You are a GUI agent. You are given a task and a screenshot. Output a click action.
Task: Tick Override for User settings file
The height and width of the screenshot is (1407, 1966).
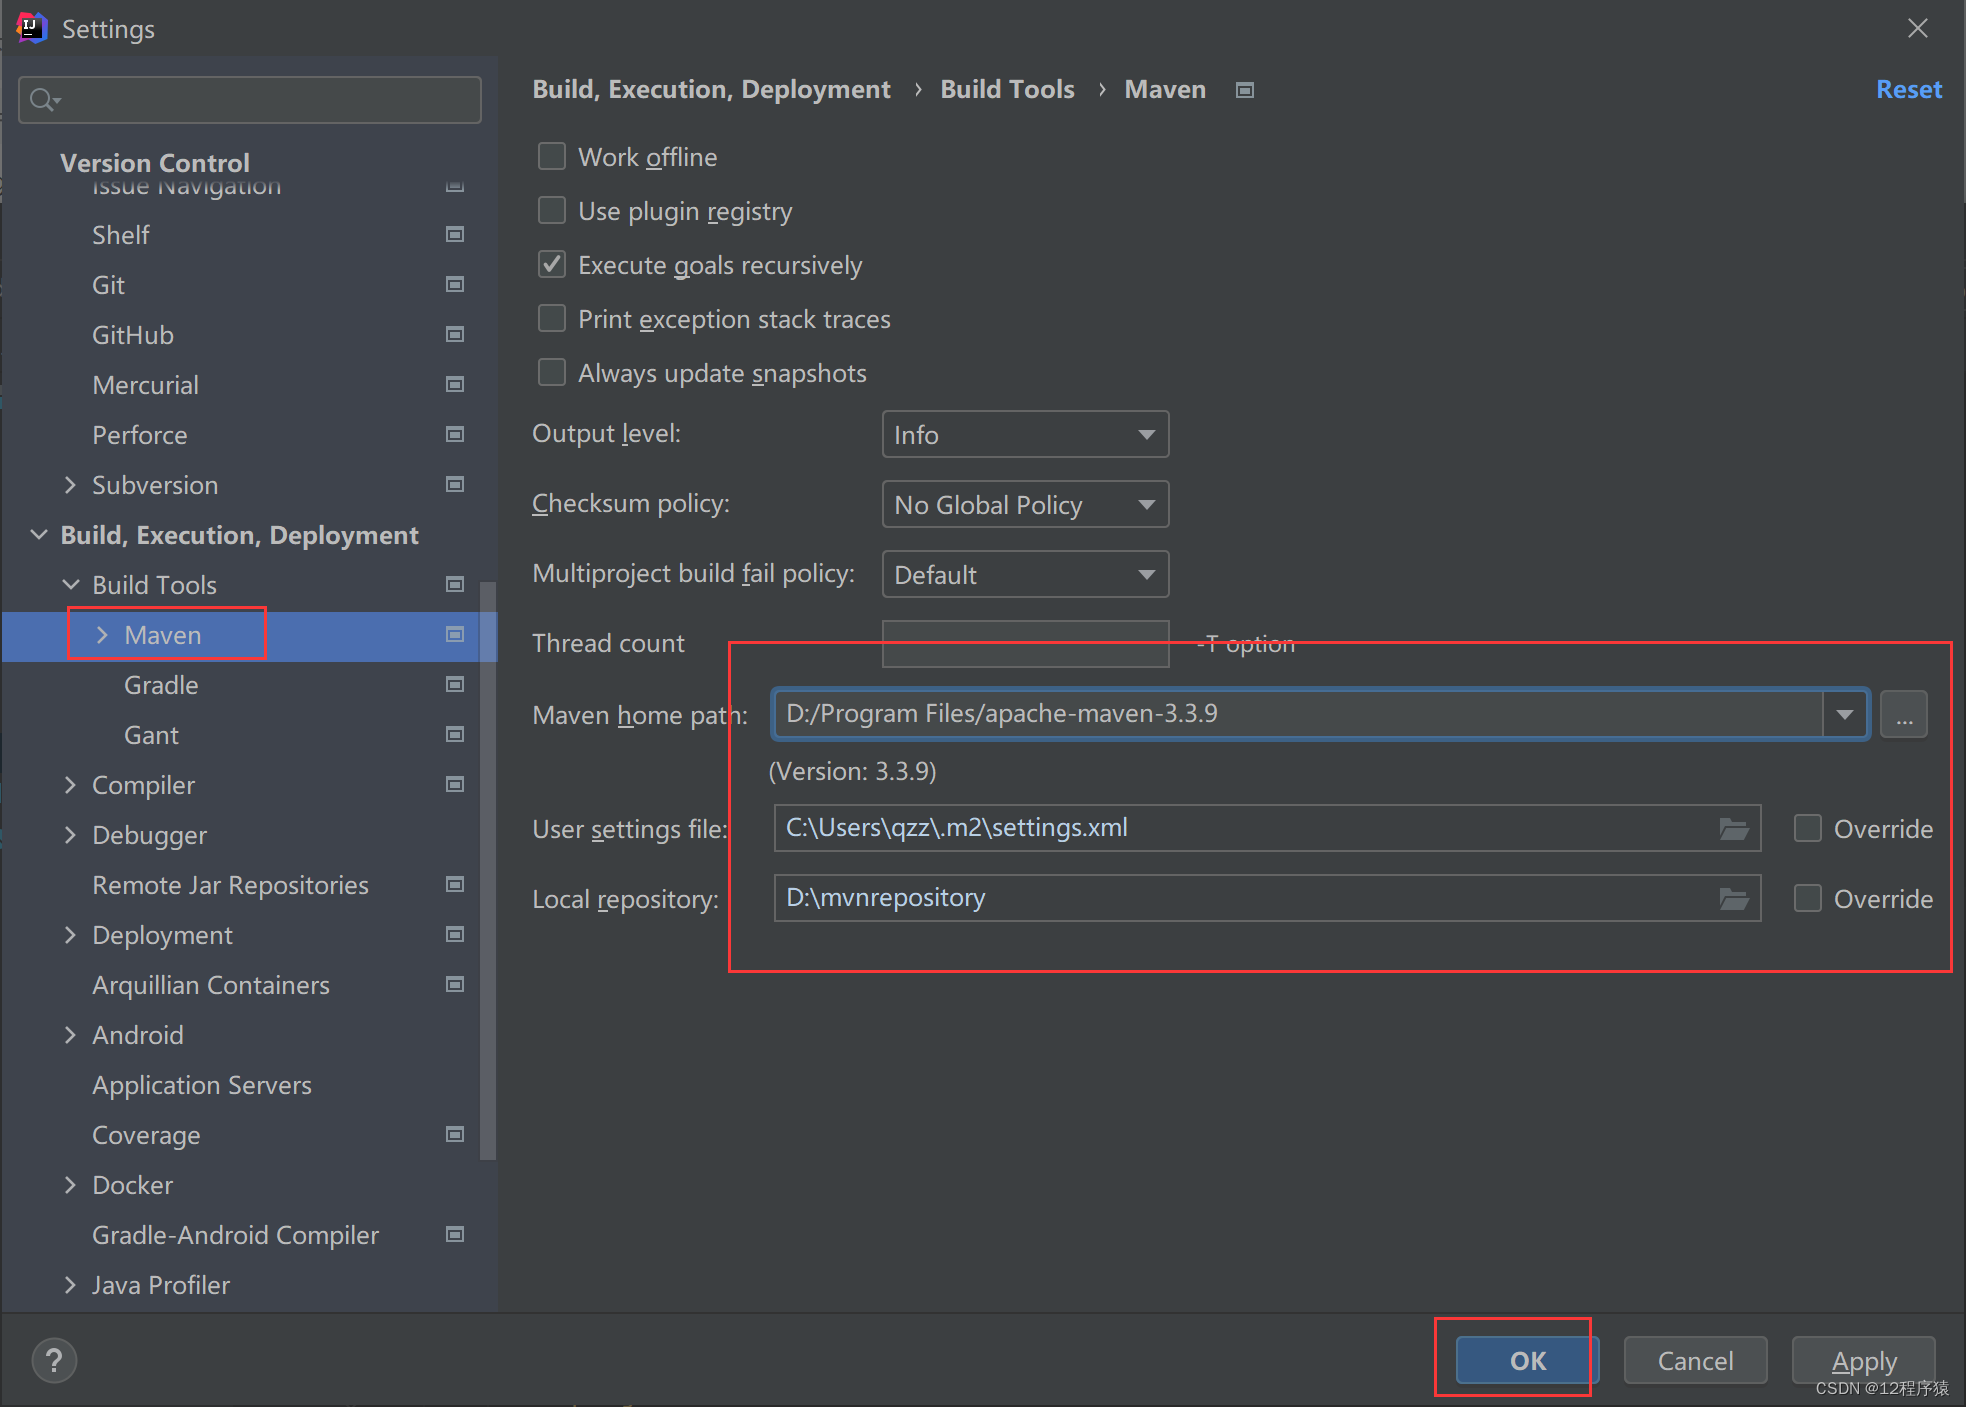coord(1807,828)
